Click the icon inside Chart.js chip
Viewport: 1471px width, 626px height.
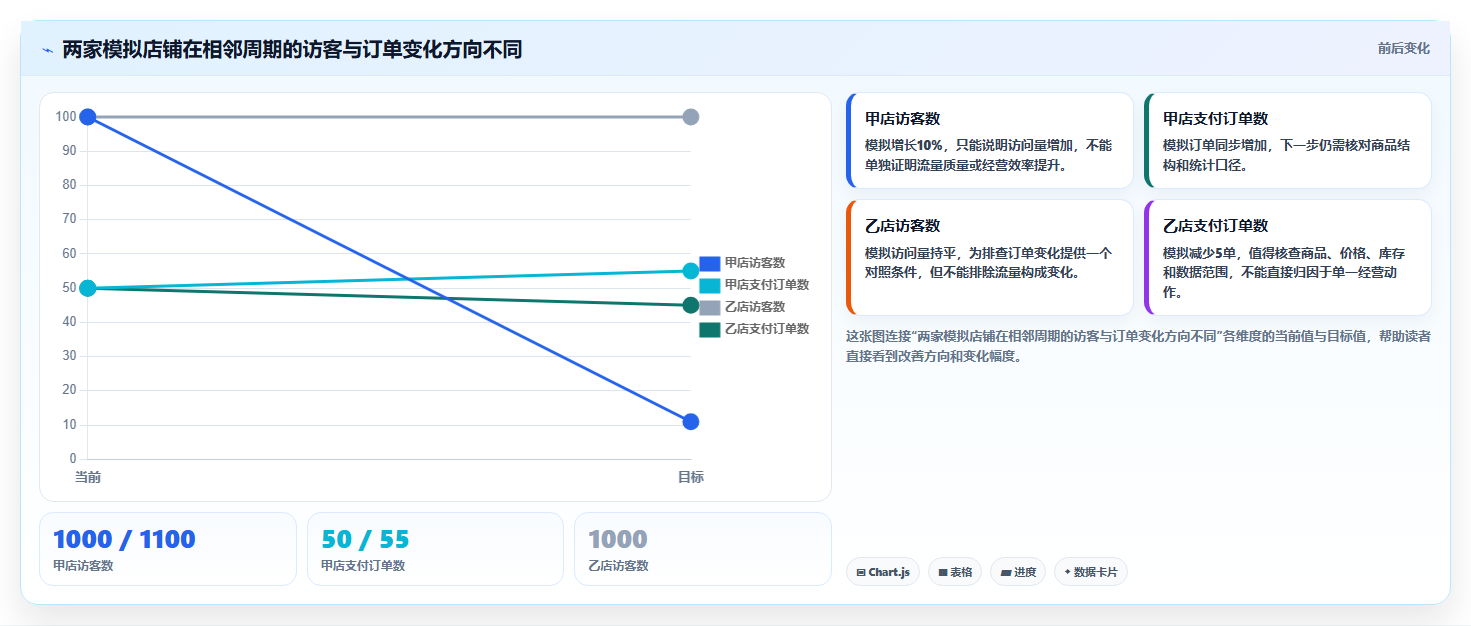[861, 573]
